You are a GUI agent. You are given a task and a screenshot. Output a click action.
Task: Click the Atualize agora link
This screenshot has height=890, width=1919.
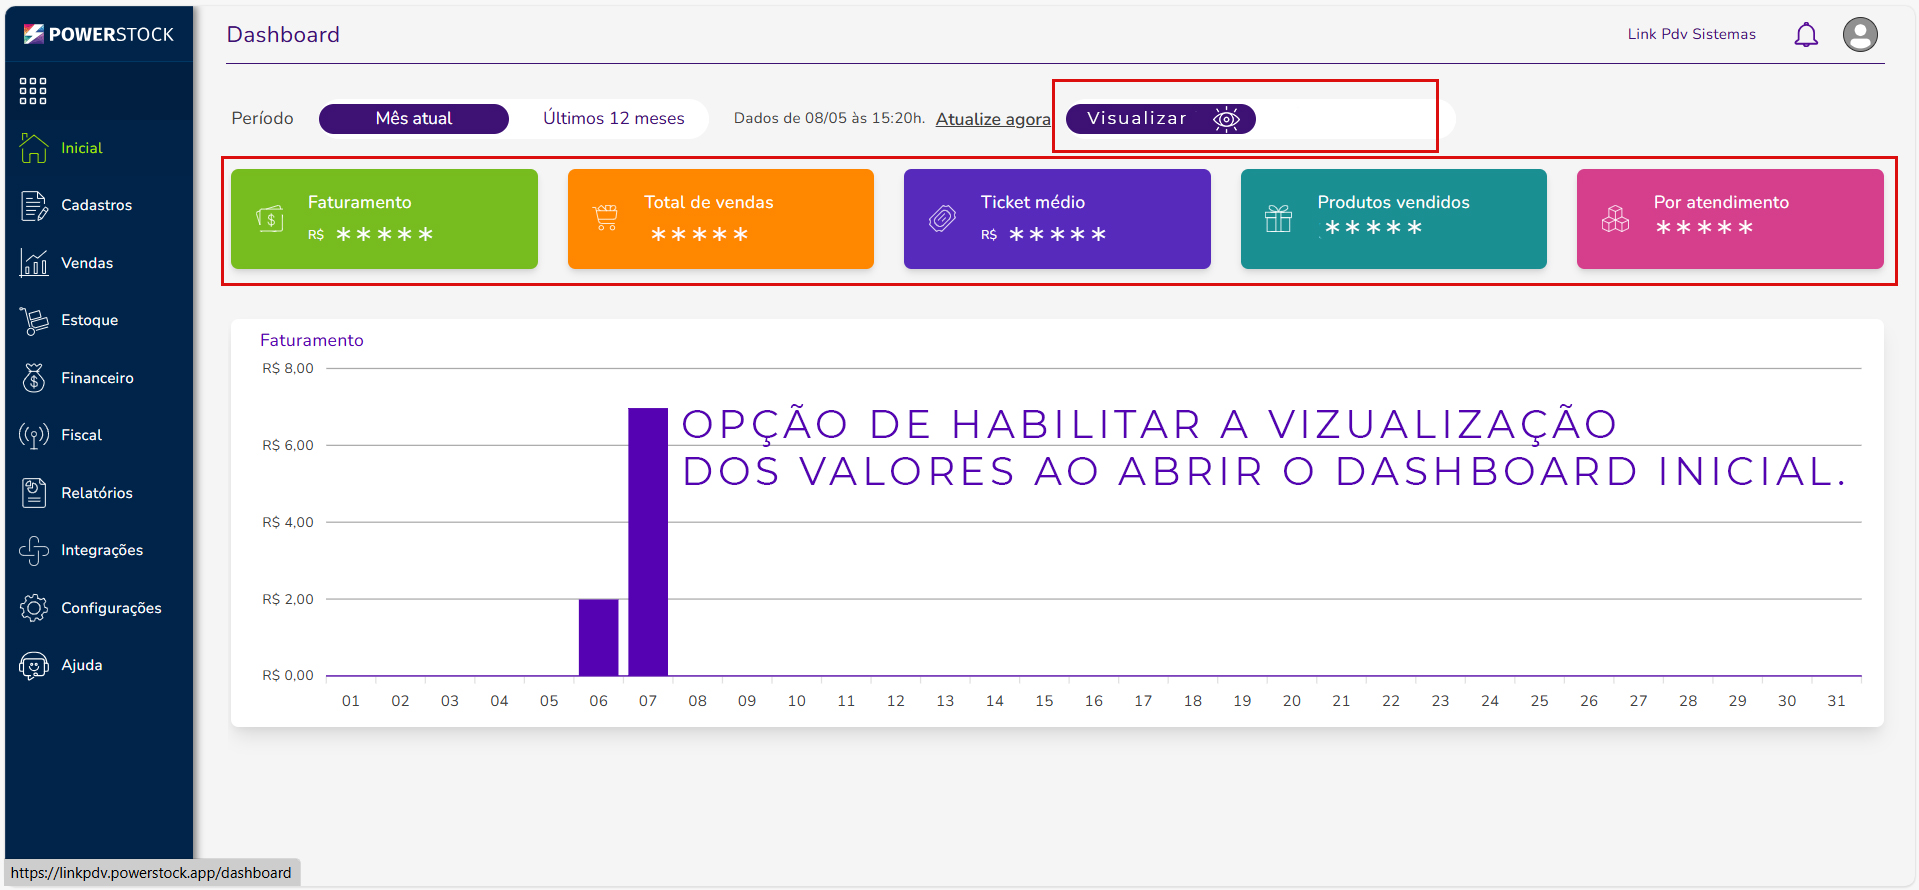click(992, 120)
